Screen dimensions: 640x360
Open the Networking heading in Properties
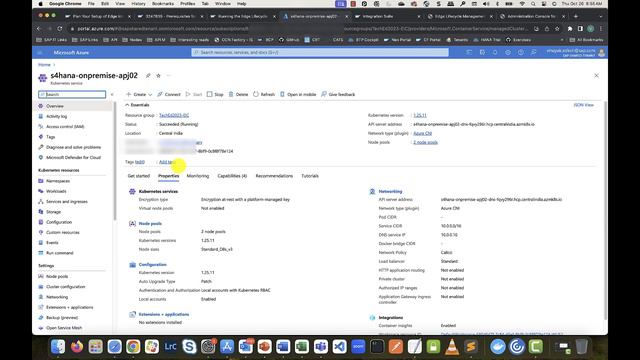(x=390, y=191)
